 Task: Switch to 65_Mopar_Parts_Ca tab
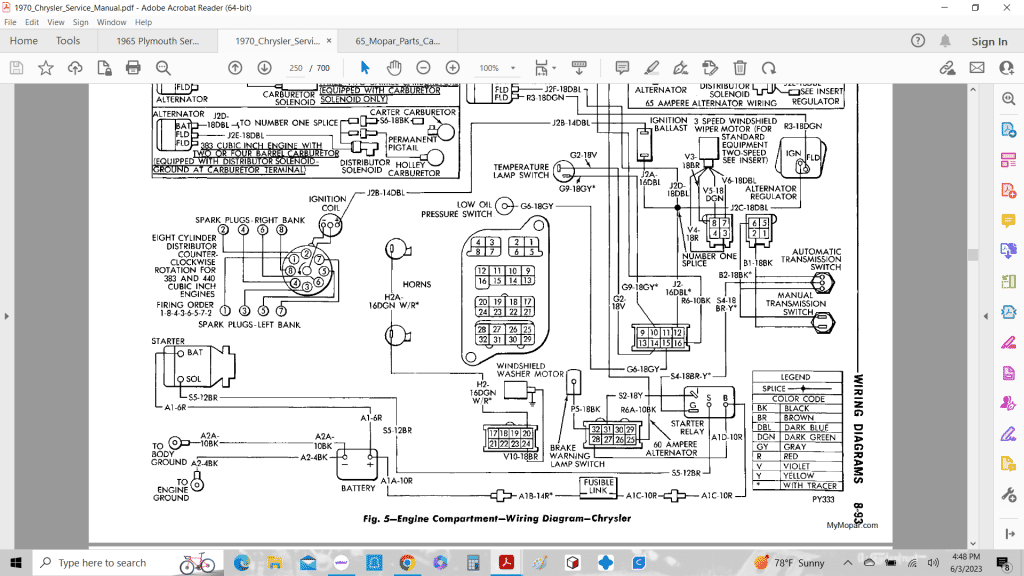tap(396, 41)
